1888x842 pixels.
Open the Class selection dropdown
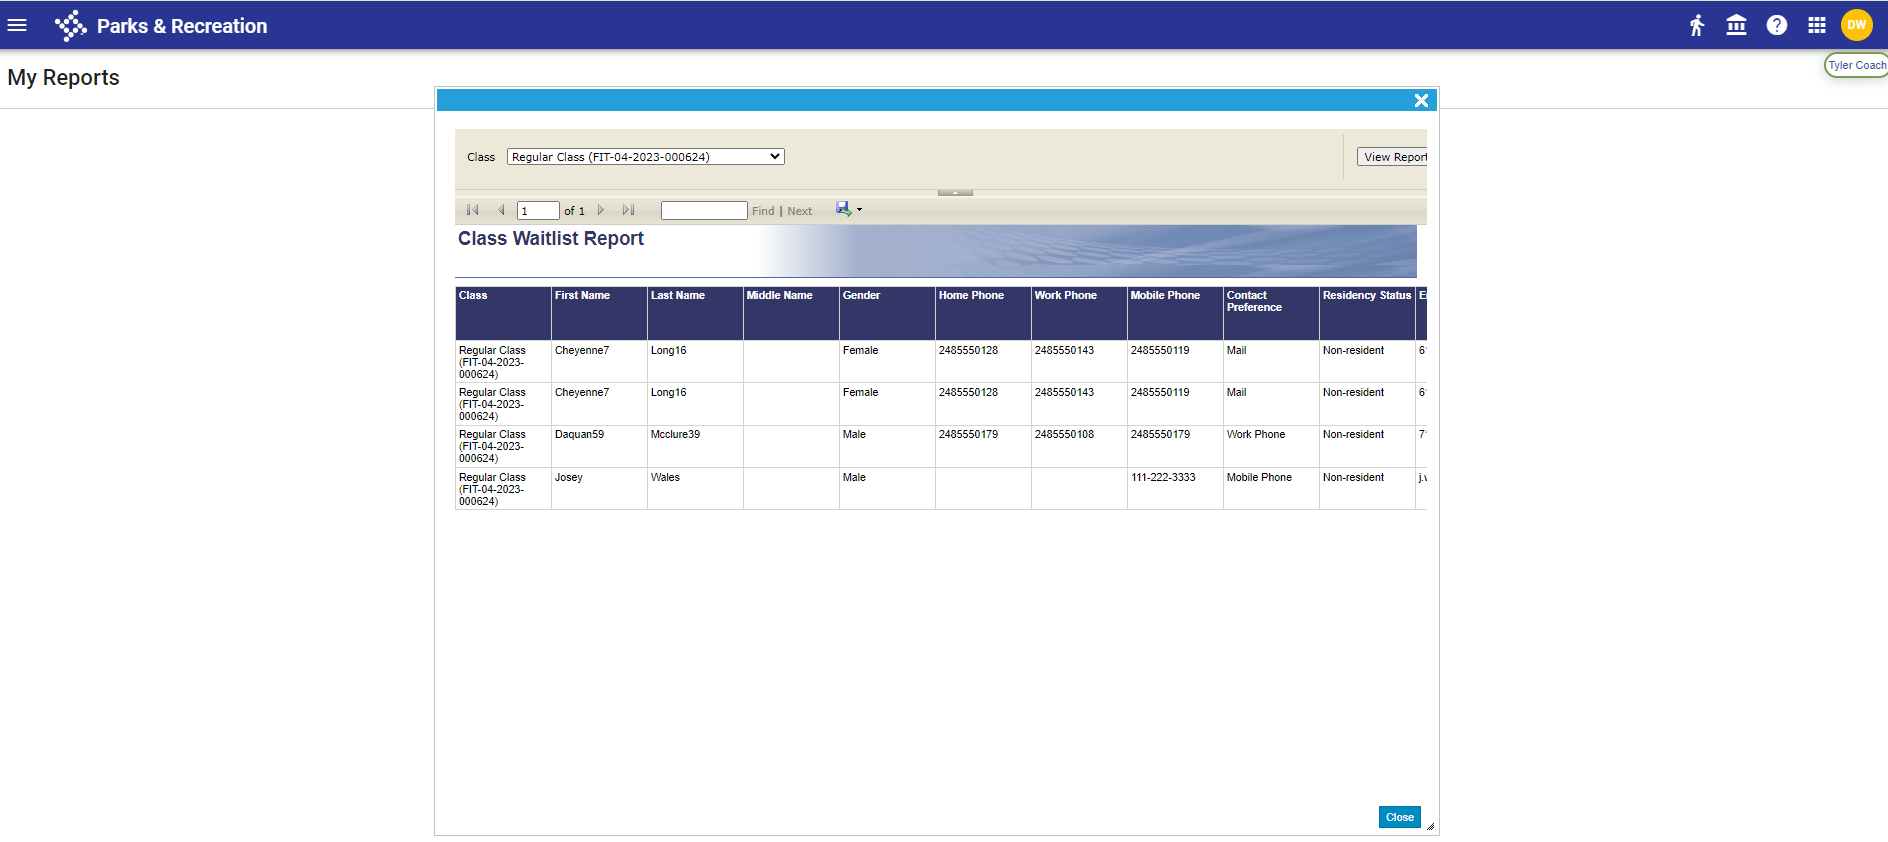click(645, 157)
